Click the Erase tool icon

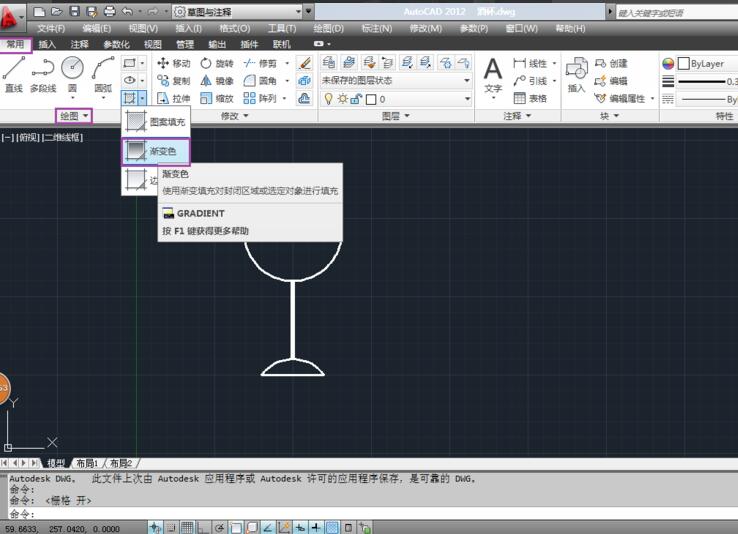tap(305, 63)
